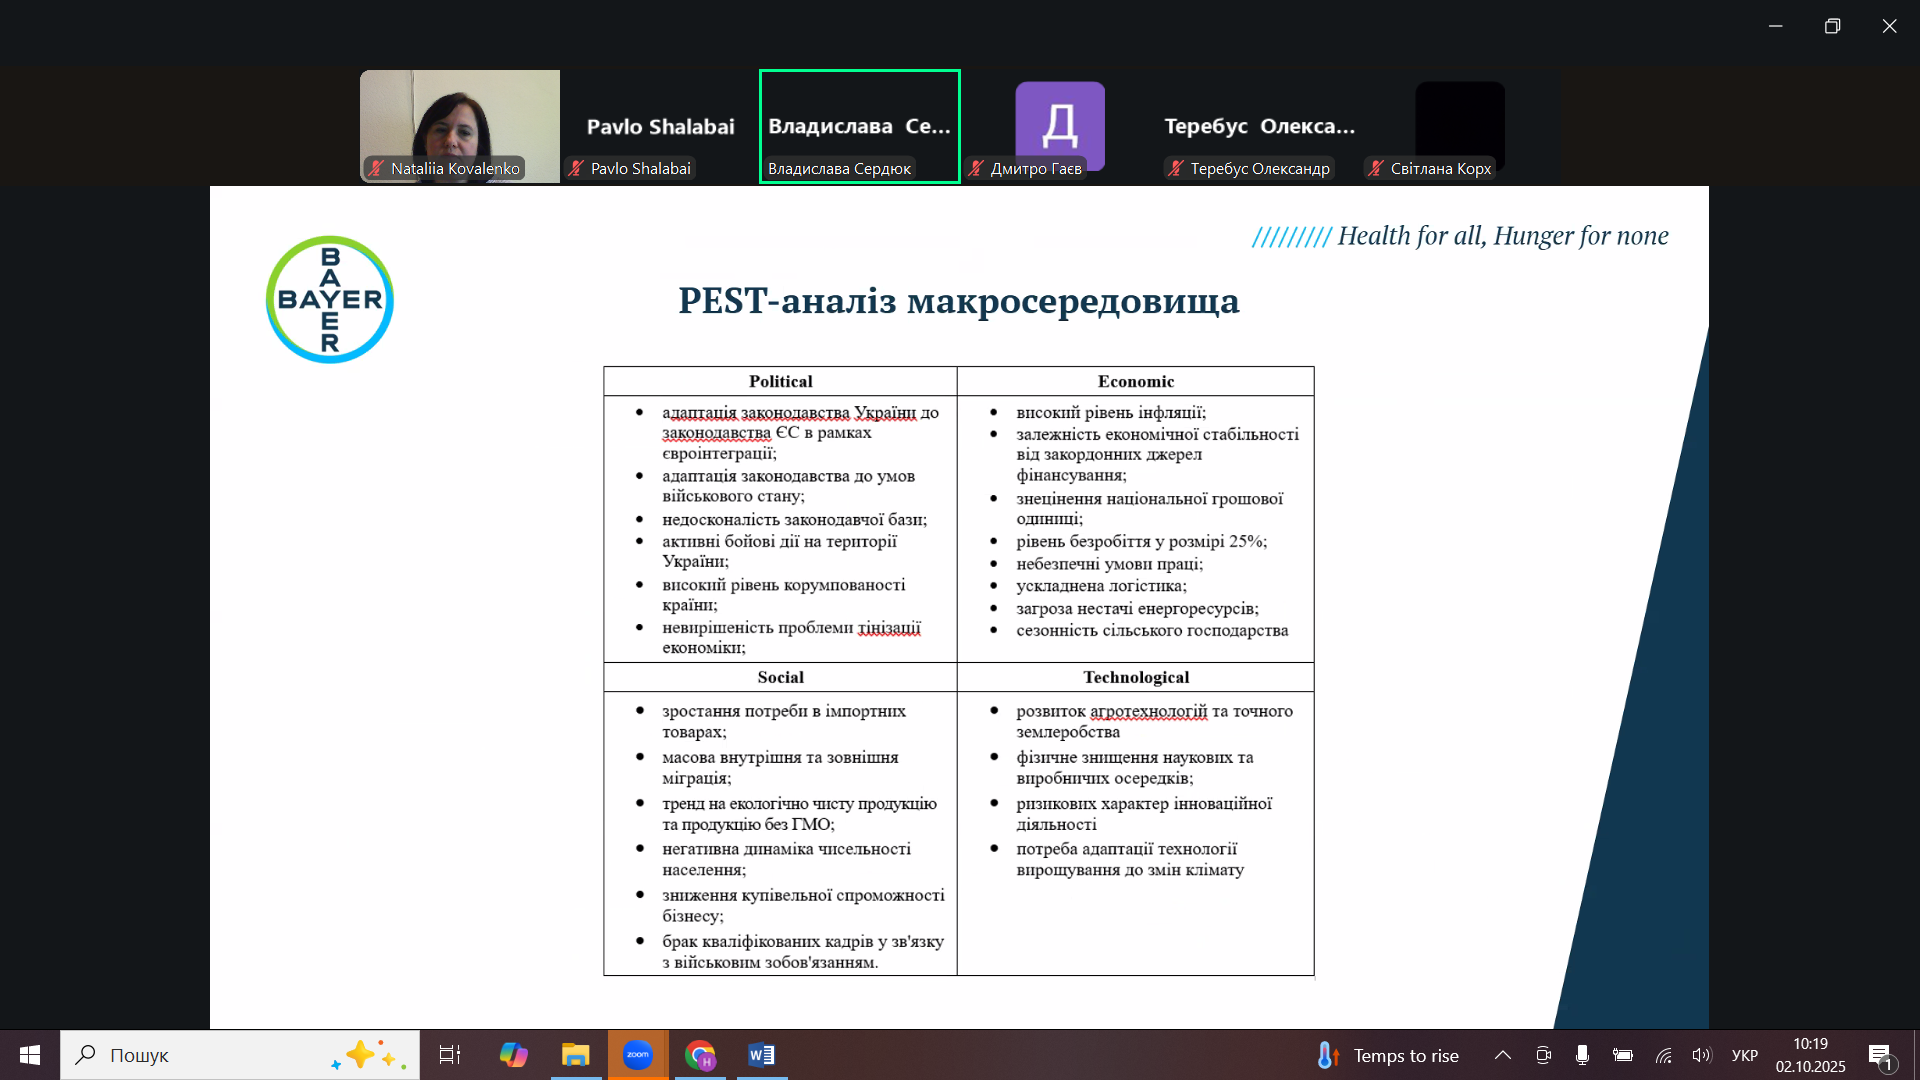Screen dimensions: 1920x1080
Task: Switch the УКР keyboard language
Action: 1744,1055
